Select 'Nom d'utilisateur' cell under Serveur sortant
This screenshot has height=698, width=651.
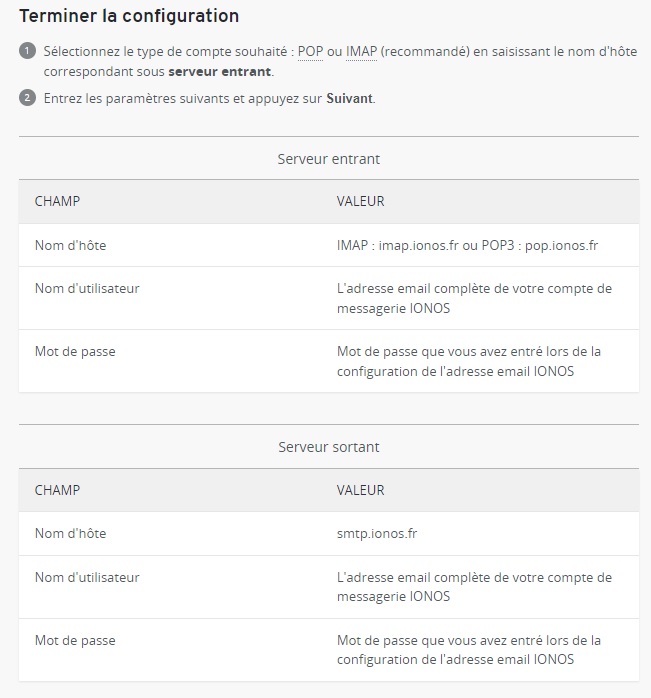click(87, 577)
